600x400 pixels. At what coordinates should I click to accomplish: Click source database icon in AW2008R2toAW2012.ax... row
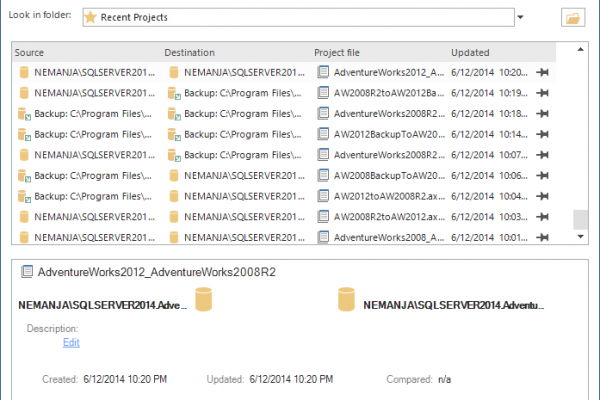pos(24,217)
